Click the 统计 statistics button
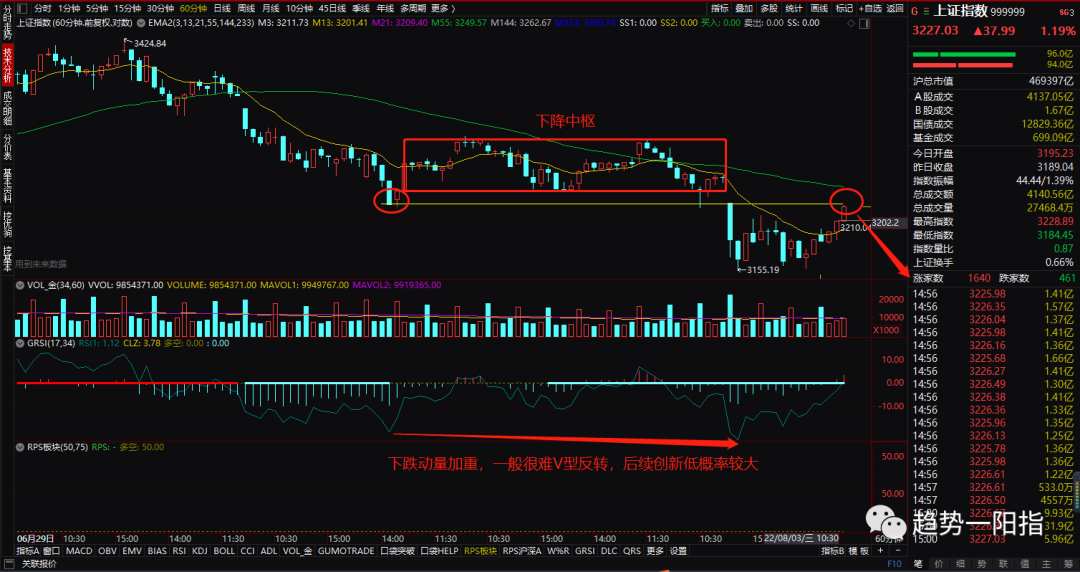This screenshot has width=1080, height=572. (793, 8)
